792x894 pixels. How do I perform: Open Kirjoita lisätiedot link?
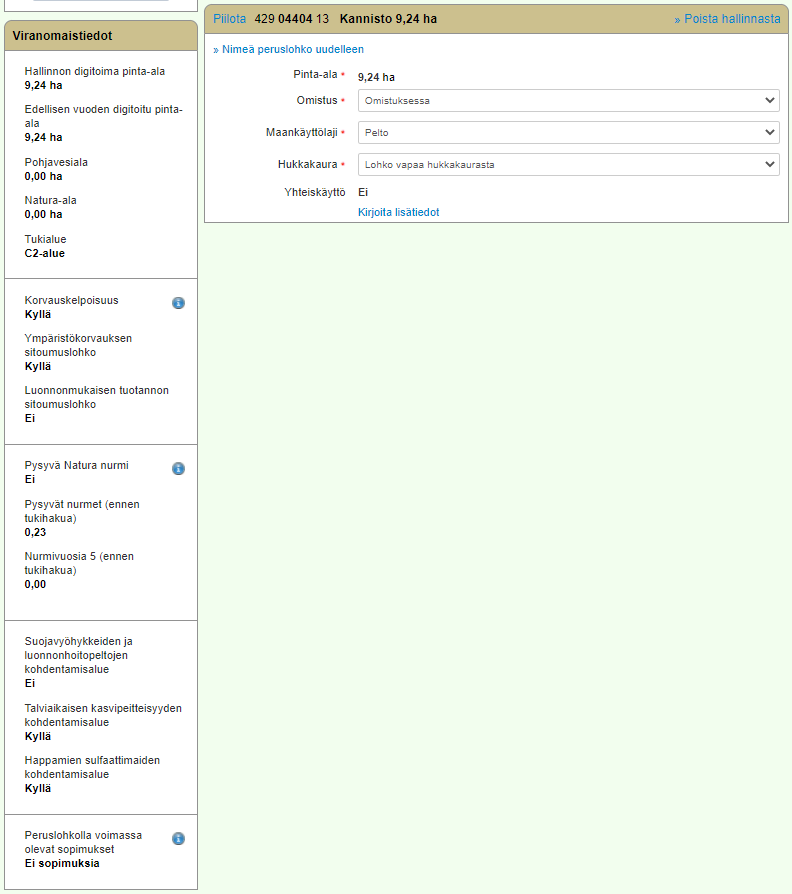pos(398,212)
